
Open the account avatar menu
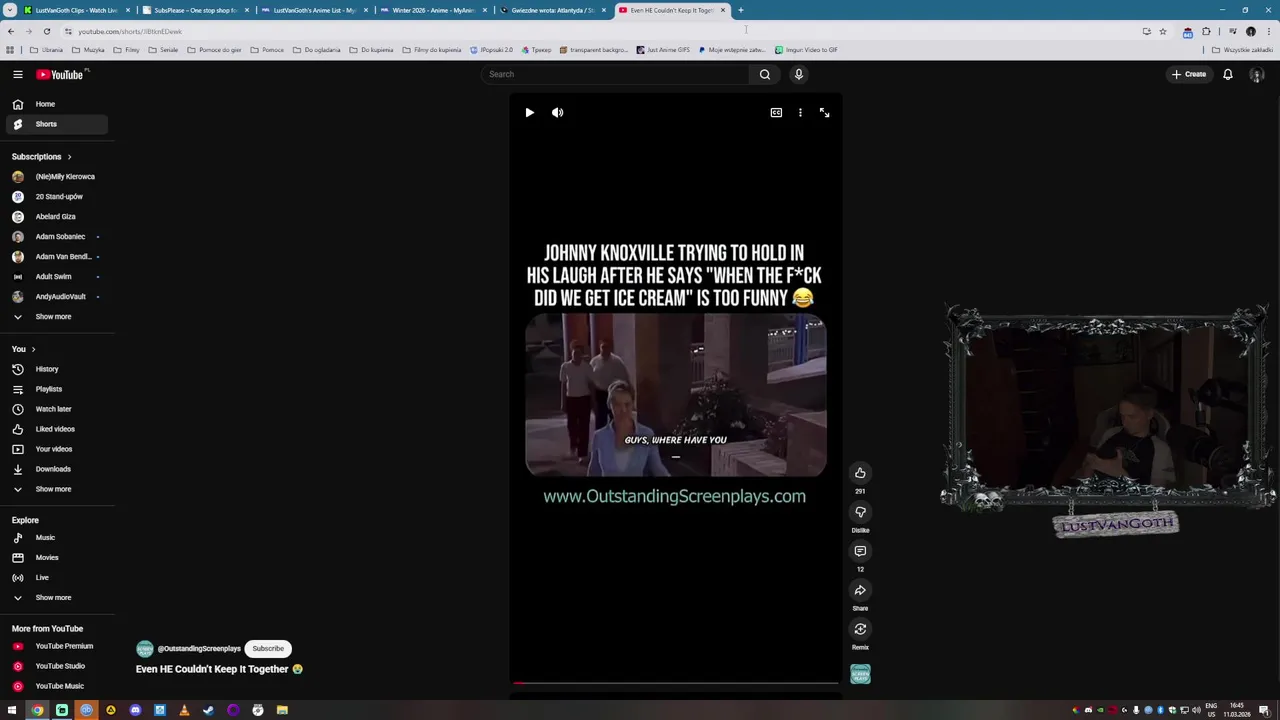[x=1257, y=74]
